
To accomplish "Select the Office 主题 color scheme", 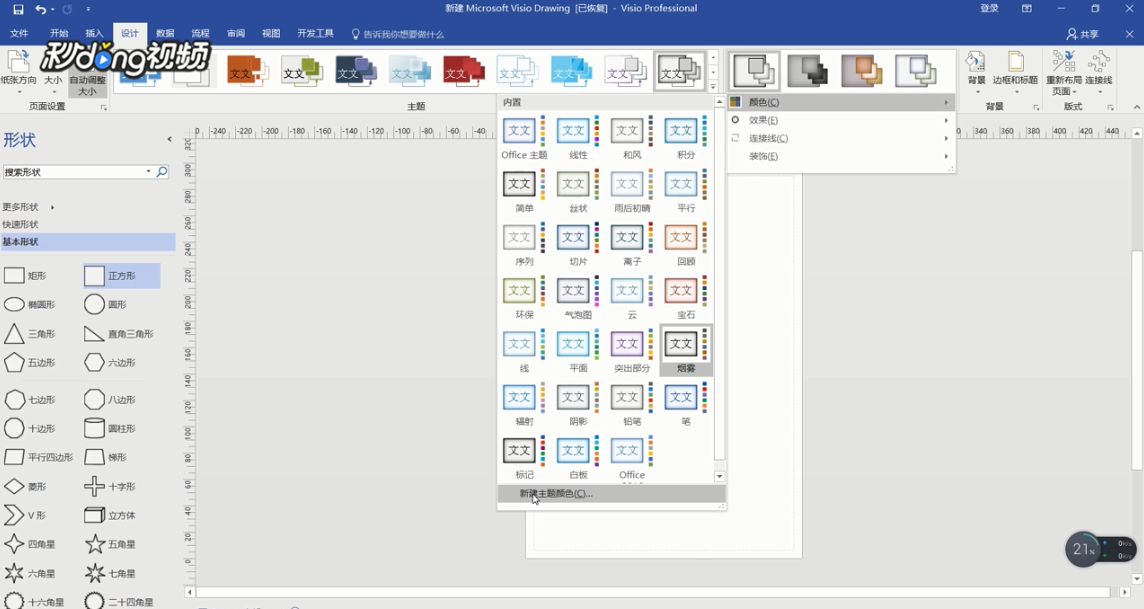I will (x=524, y=138).
